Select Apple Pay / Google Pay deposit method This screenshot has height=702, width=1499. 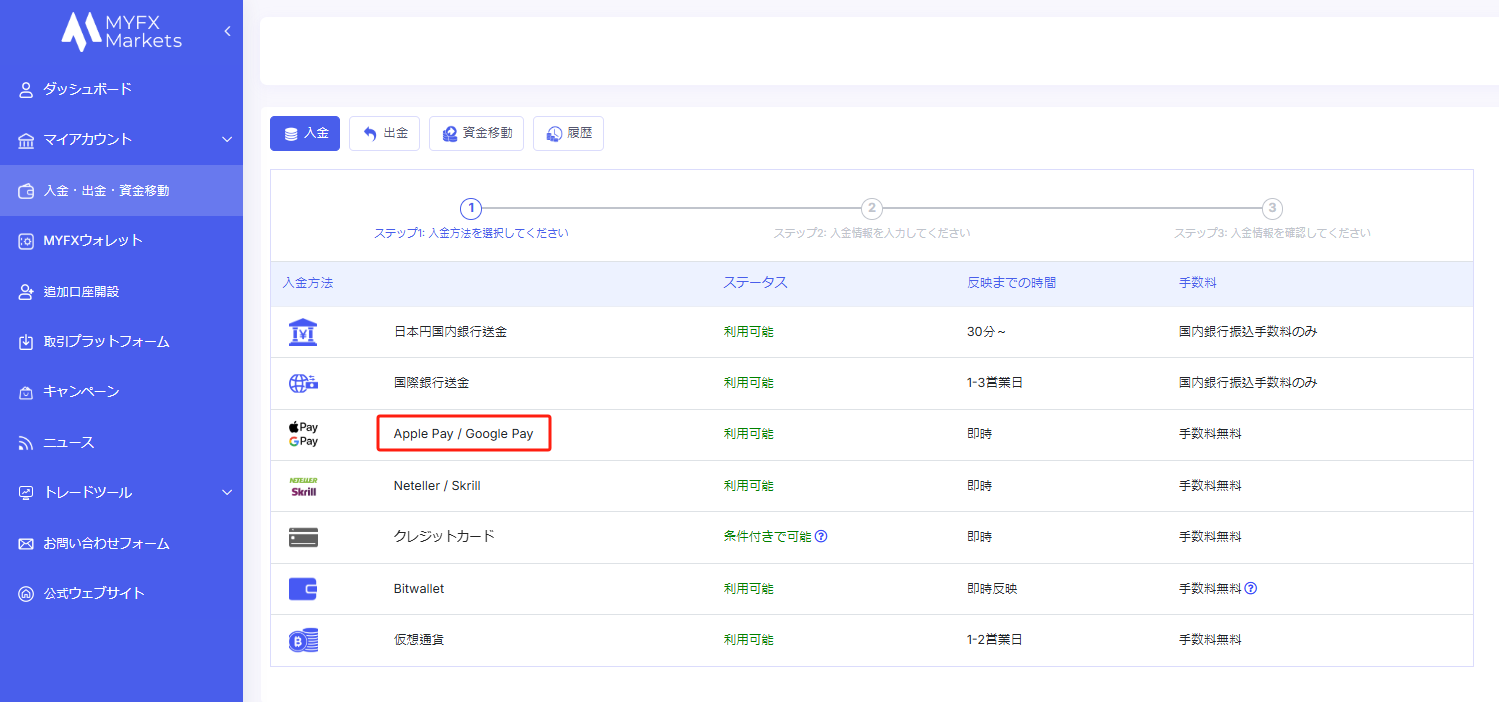(463, 434)
